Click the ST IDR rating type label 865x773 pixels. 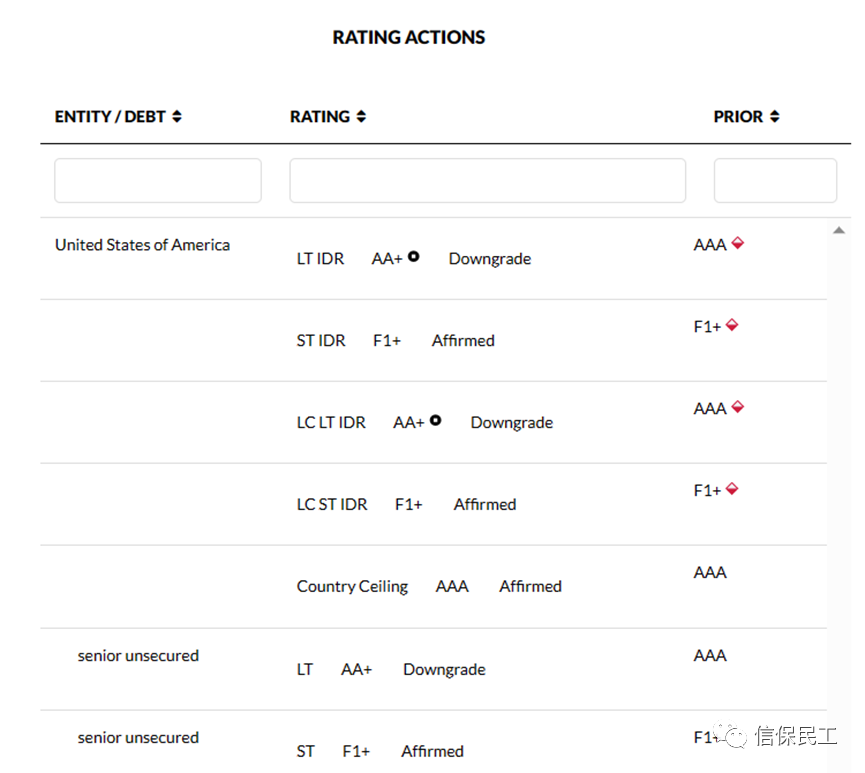click(x=321, y=340)
